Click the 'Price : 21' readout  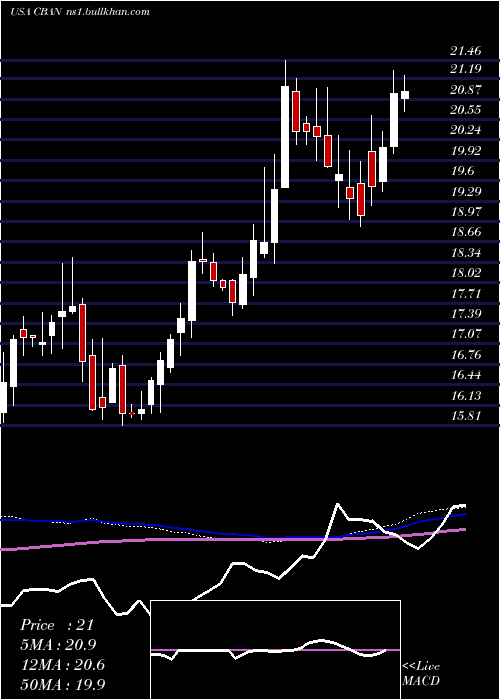click(x=57, y=625)
